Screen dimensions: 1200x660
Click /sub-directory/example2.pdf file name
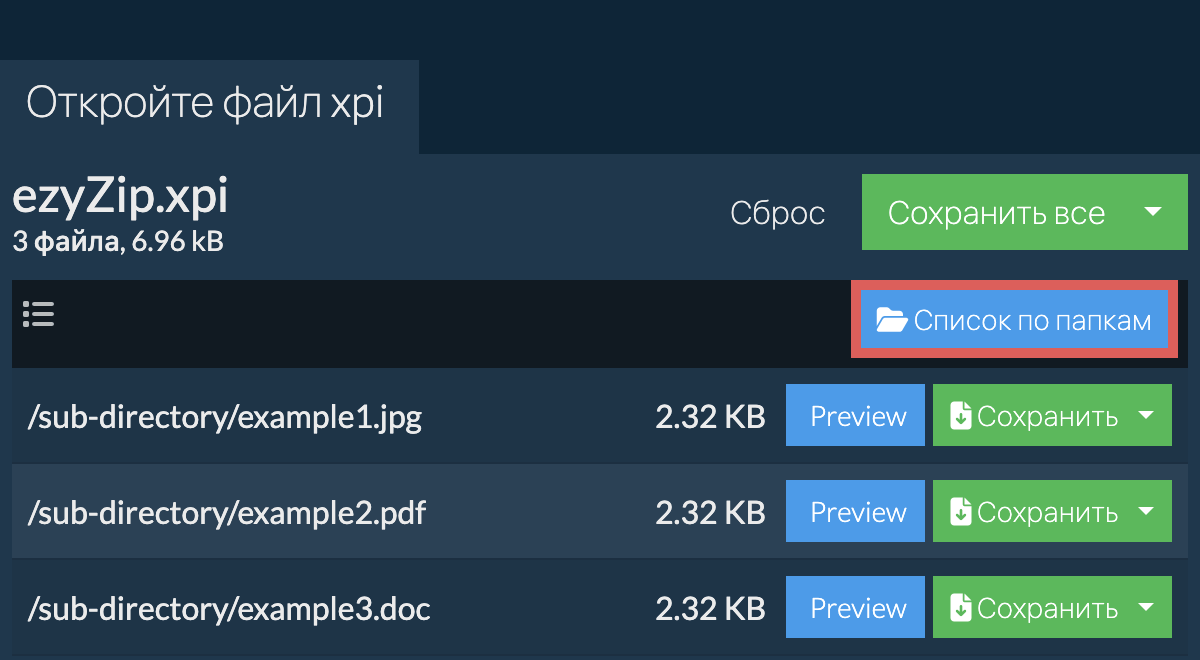click(227, 513)
